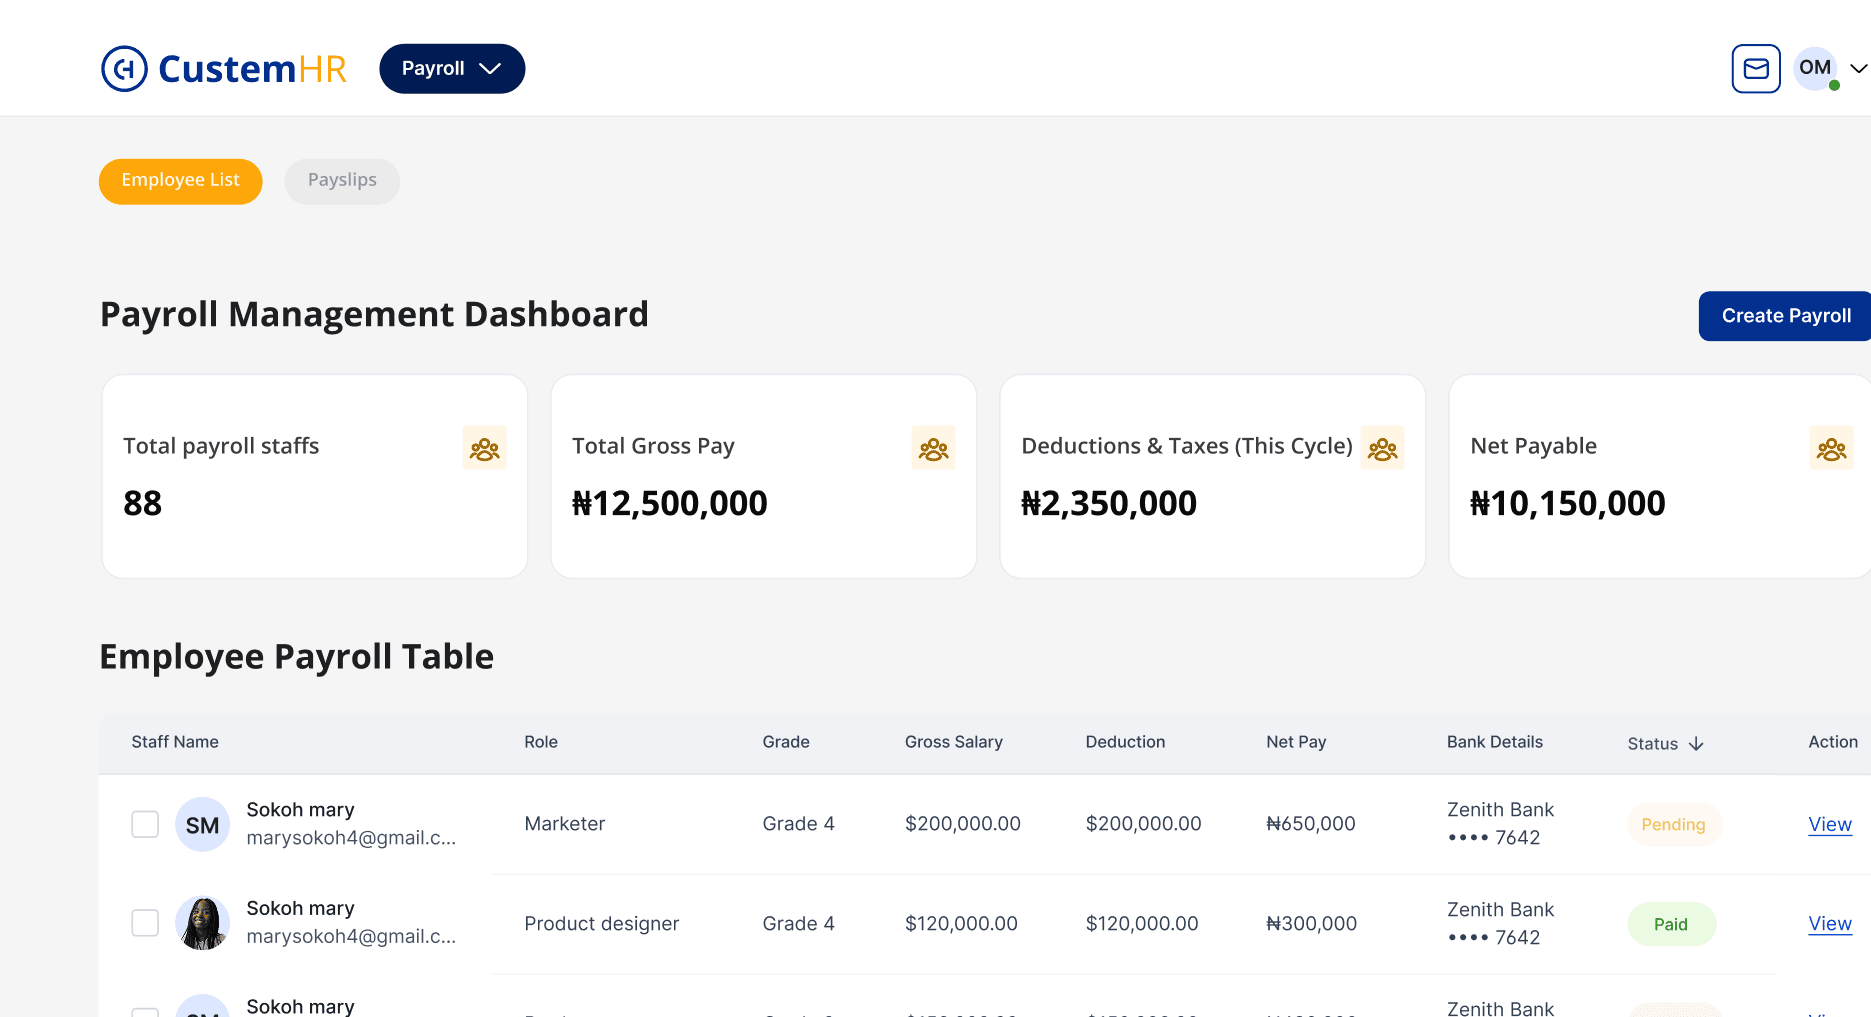Select the Total Gross Pay amount ₦12,500,000

(670, 503)
